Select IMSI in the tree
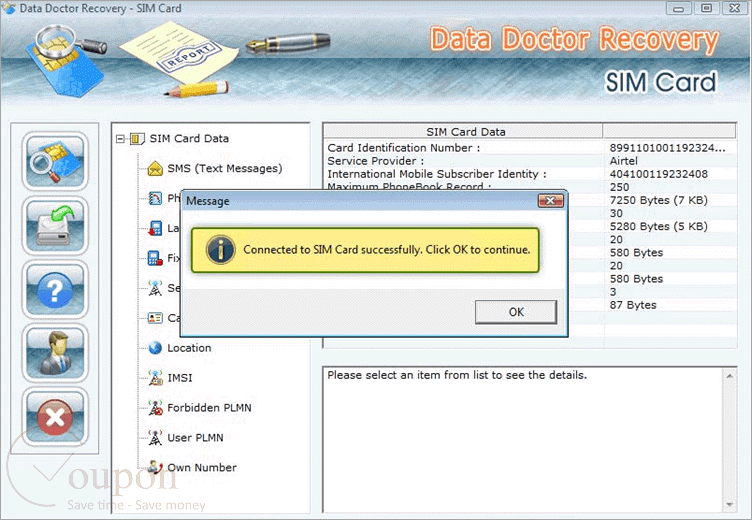 tap(180, 378)
